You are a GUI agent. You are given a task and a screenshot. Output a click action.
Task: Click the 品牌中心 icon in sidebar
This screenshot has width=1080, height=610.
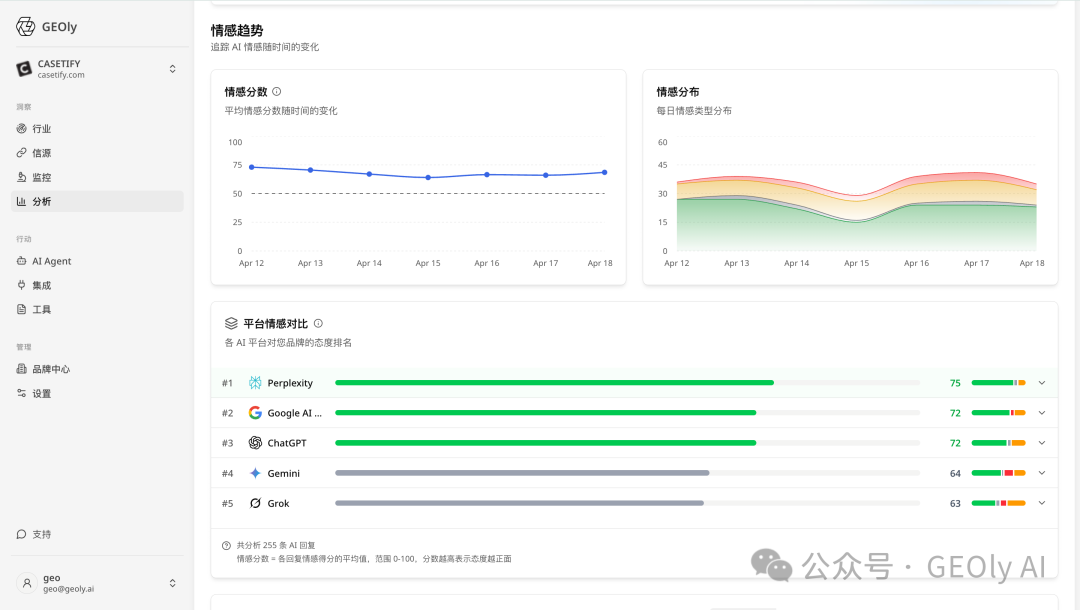click(x=21, y=369)
